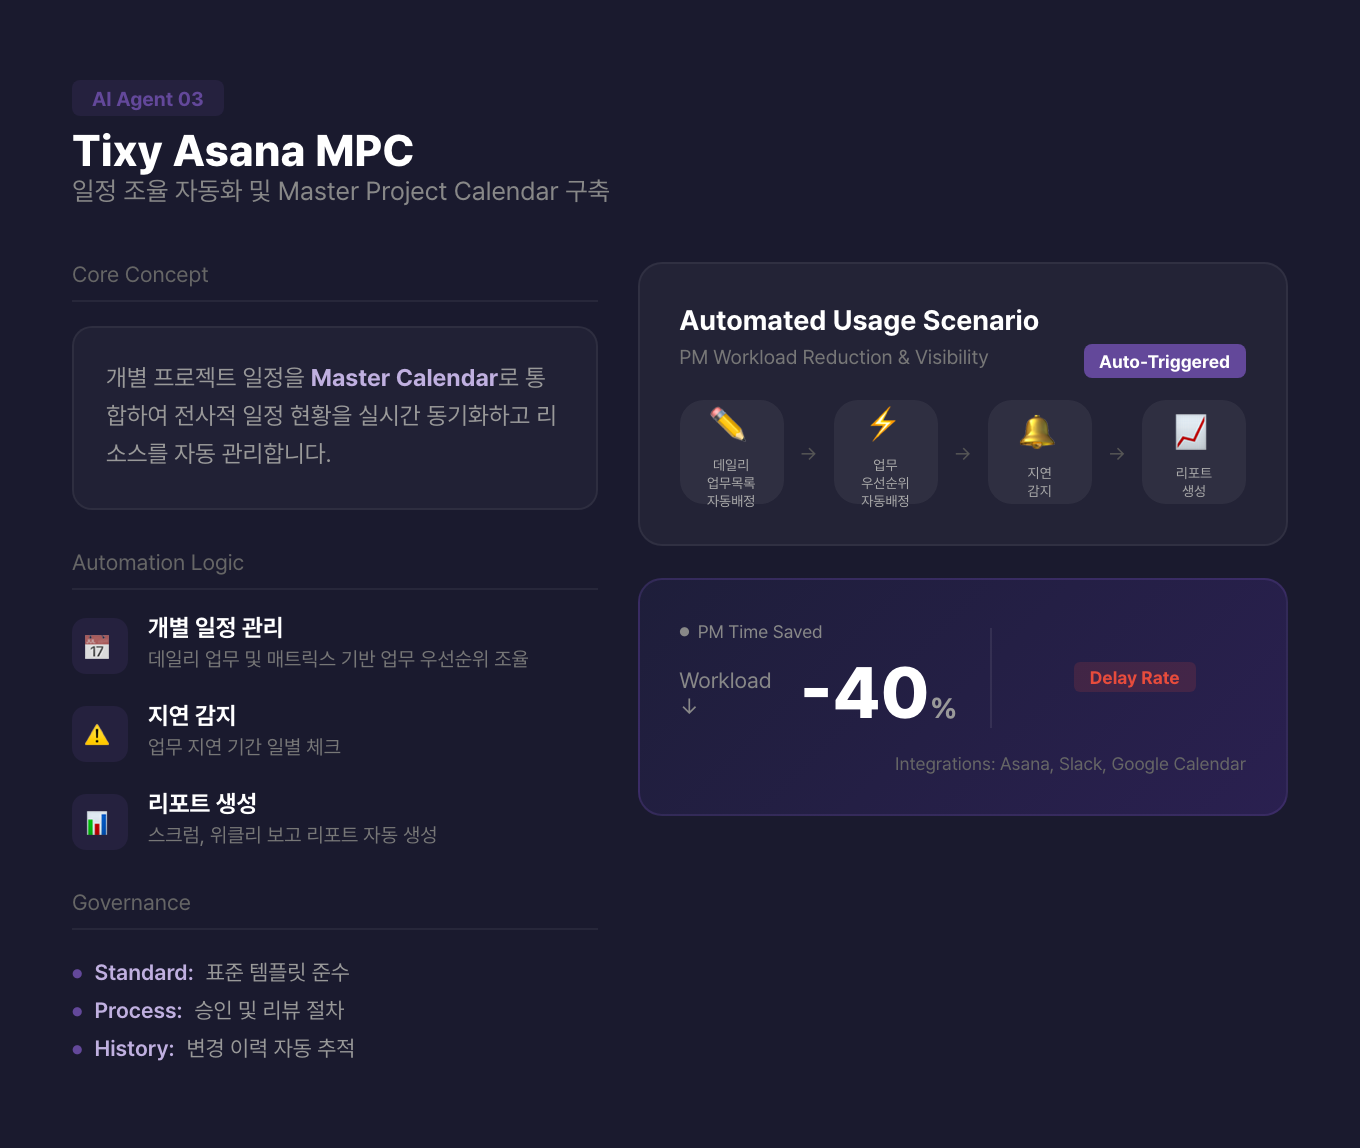Click the lightning bolt priority icon
The height and width of the screenshot is (1148, 1360).
883,425
